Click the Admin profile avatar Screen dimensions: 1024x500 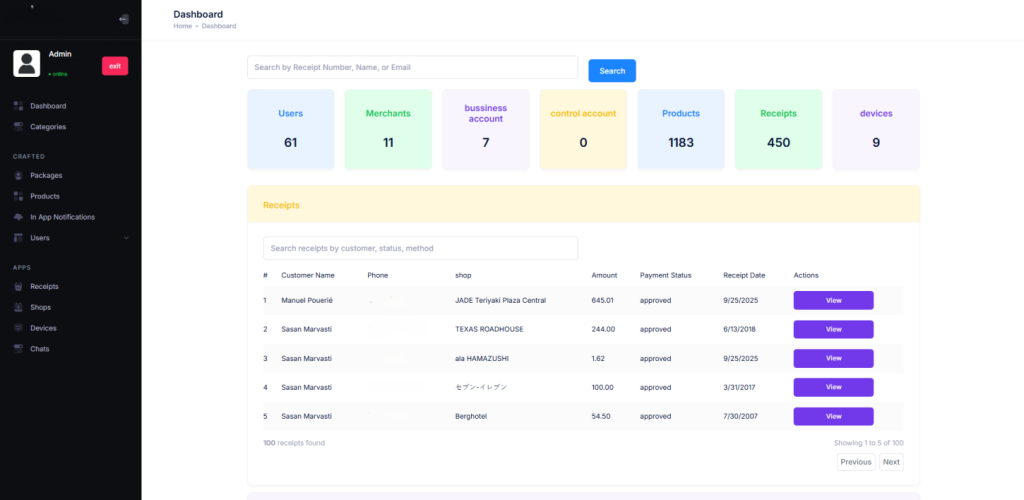pos(26,63)
